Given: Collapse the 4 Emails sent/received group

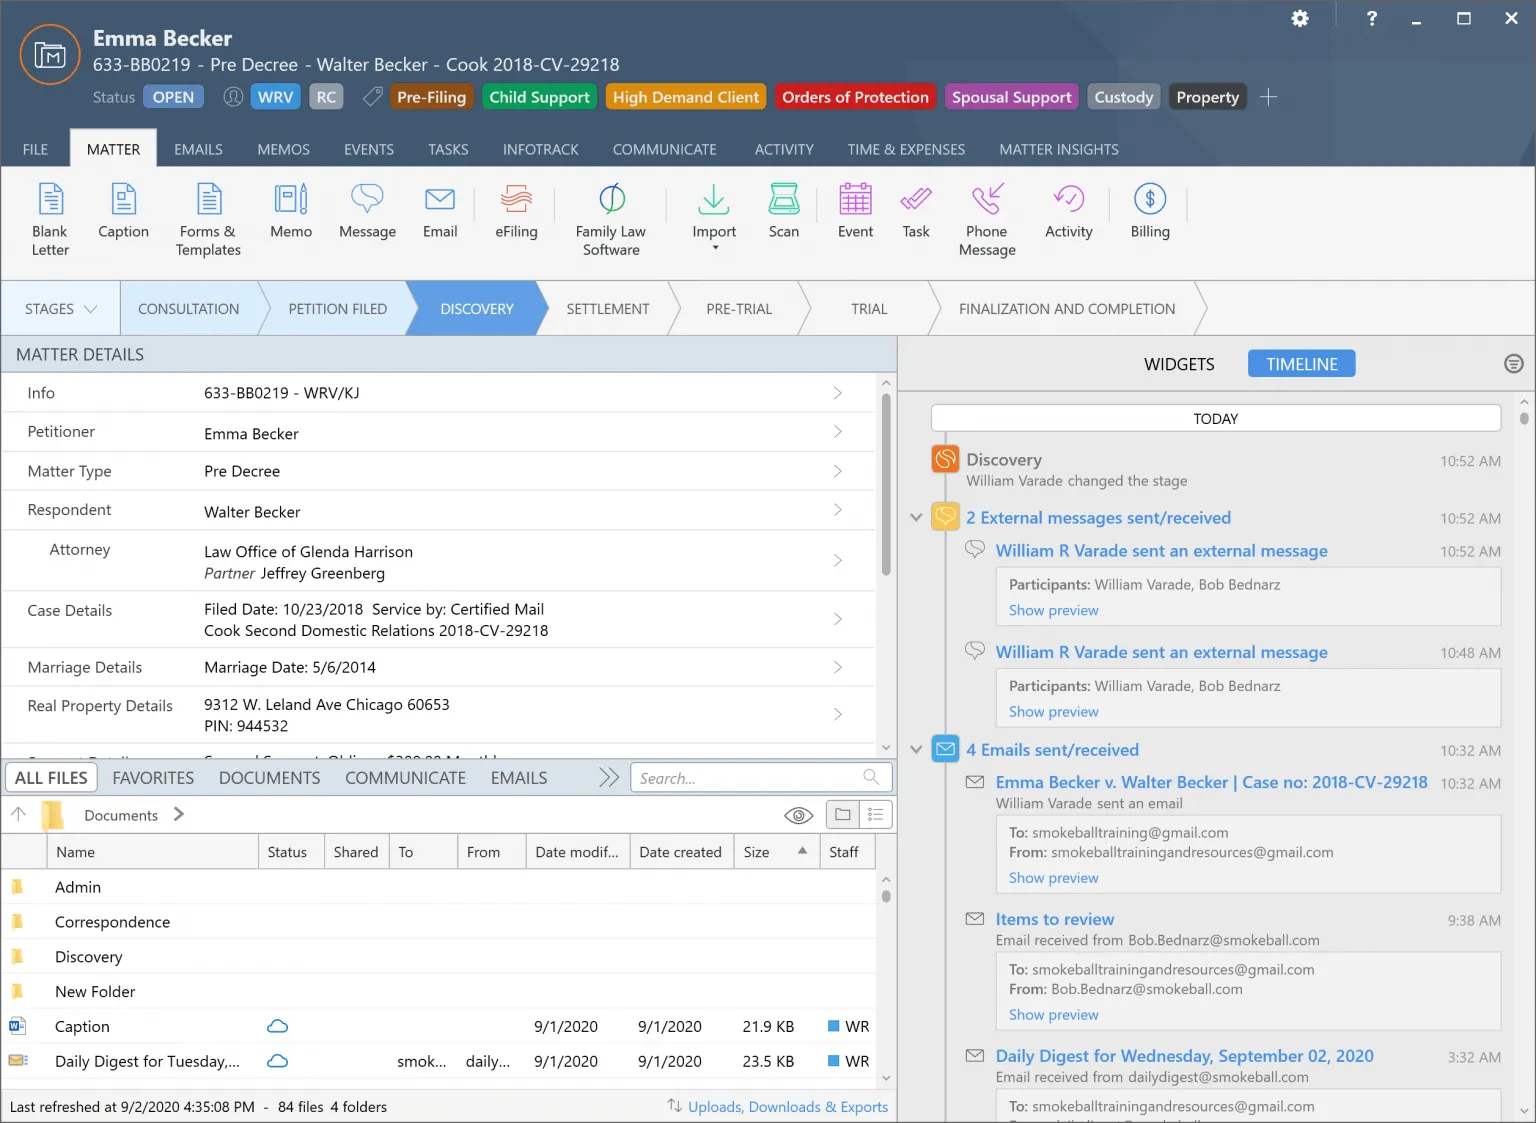Looking at the screenshot, I should click(x=916, y=750).
